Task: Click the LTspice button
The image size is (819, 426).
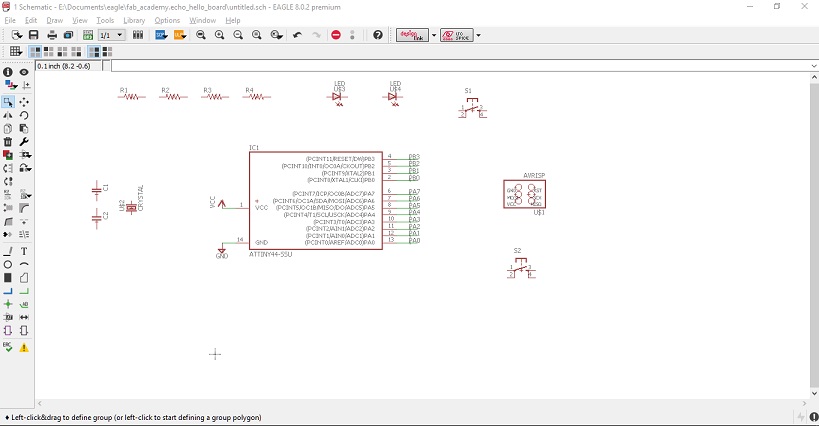Action: click(457, 35)
